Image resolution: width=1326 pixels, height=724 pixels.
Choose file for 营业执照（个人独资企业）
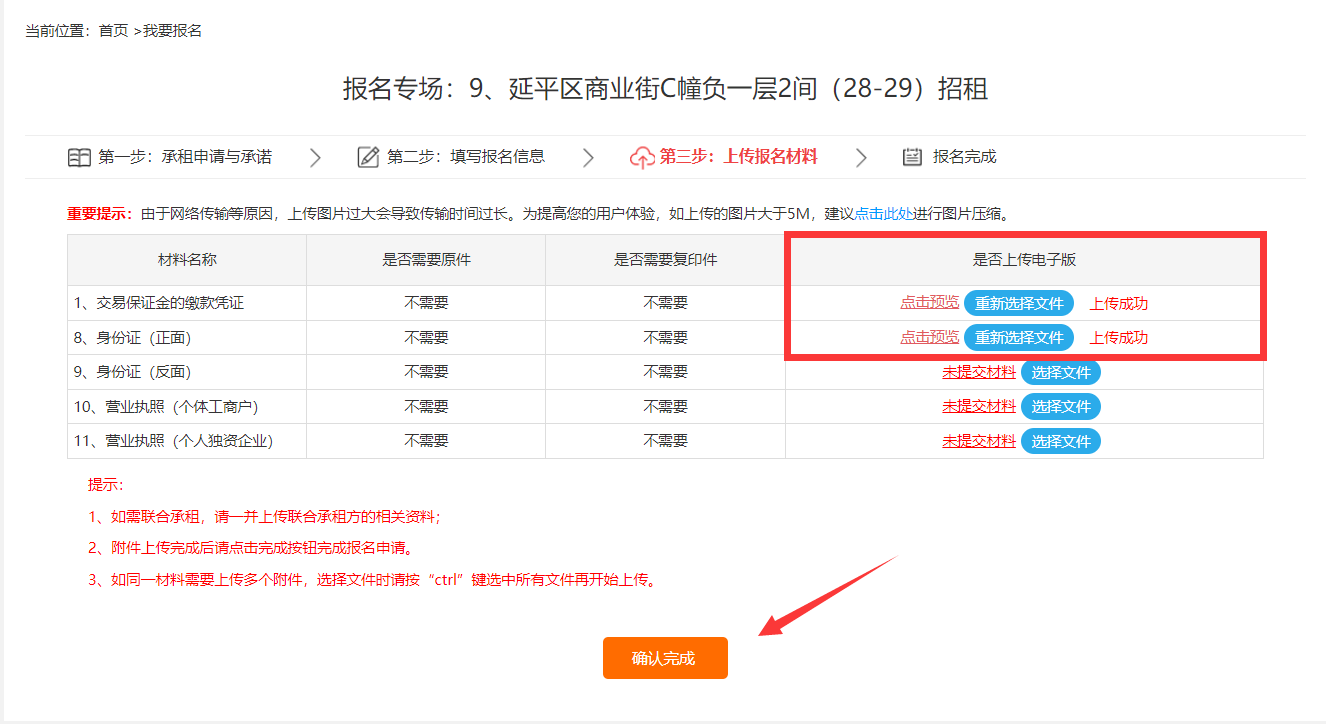point(1060,441)
